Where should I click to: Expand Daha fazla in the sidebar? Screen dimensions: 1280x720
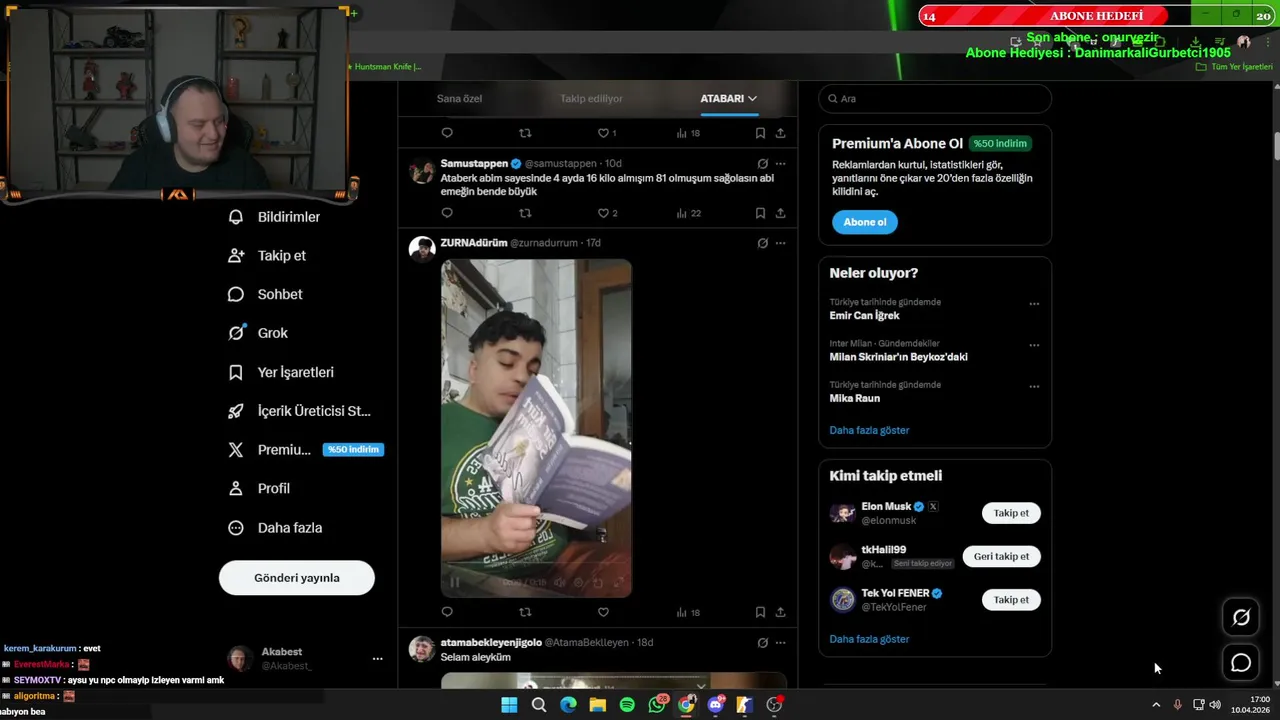pyautogui.click(x=275, y=528)
